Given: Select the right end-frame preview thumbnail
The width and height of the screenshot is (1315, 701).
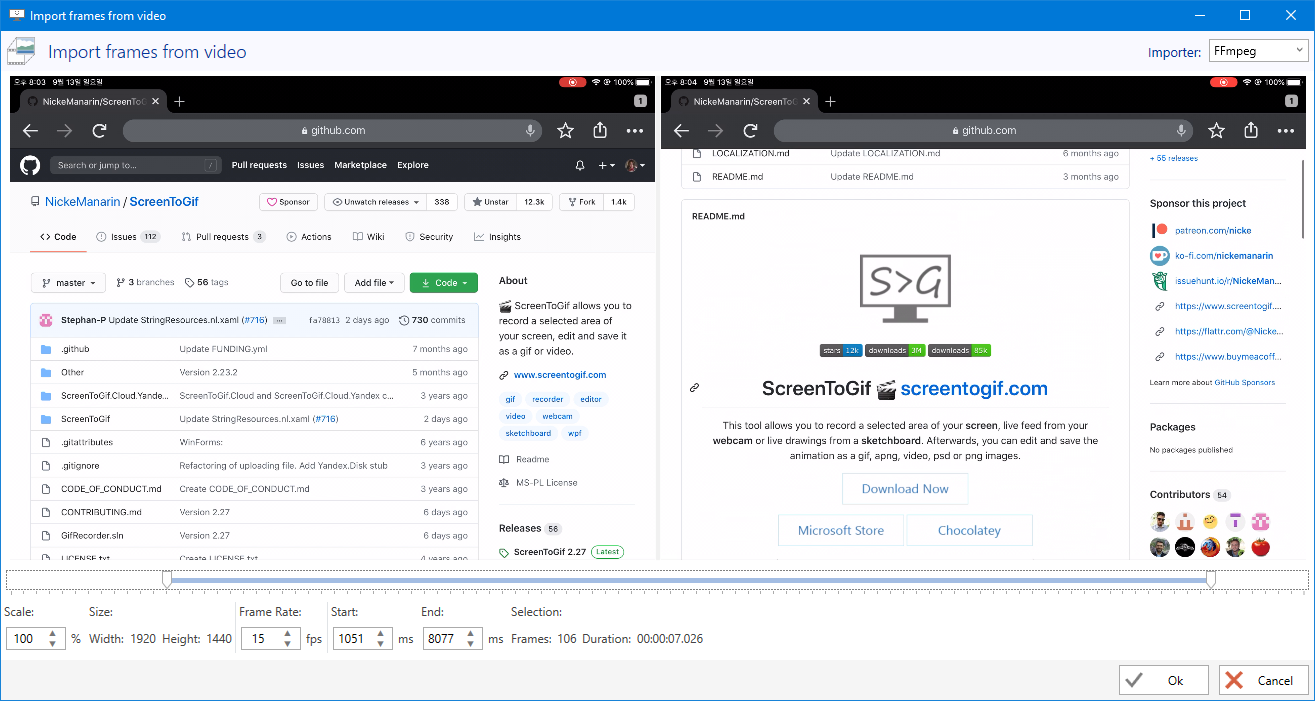Looking at the screenshot, I should [983, 318].
